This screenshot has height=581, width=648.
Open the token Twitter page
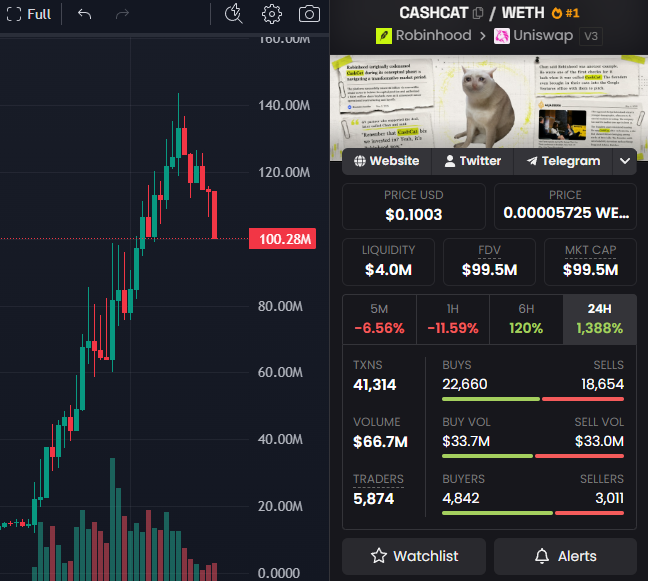(472, 161)
